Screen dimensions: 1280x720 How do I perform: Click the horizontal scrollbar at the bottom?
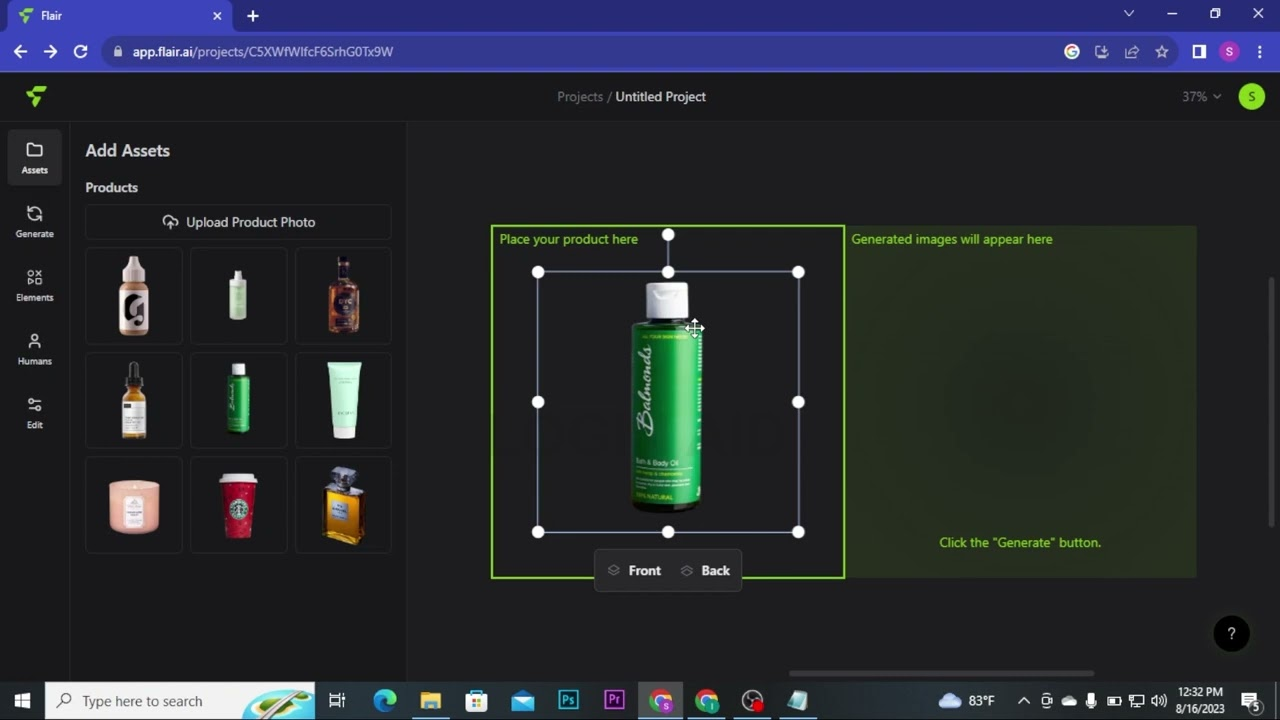pyautogui.click(x=940, y=673)
